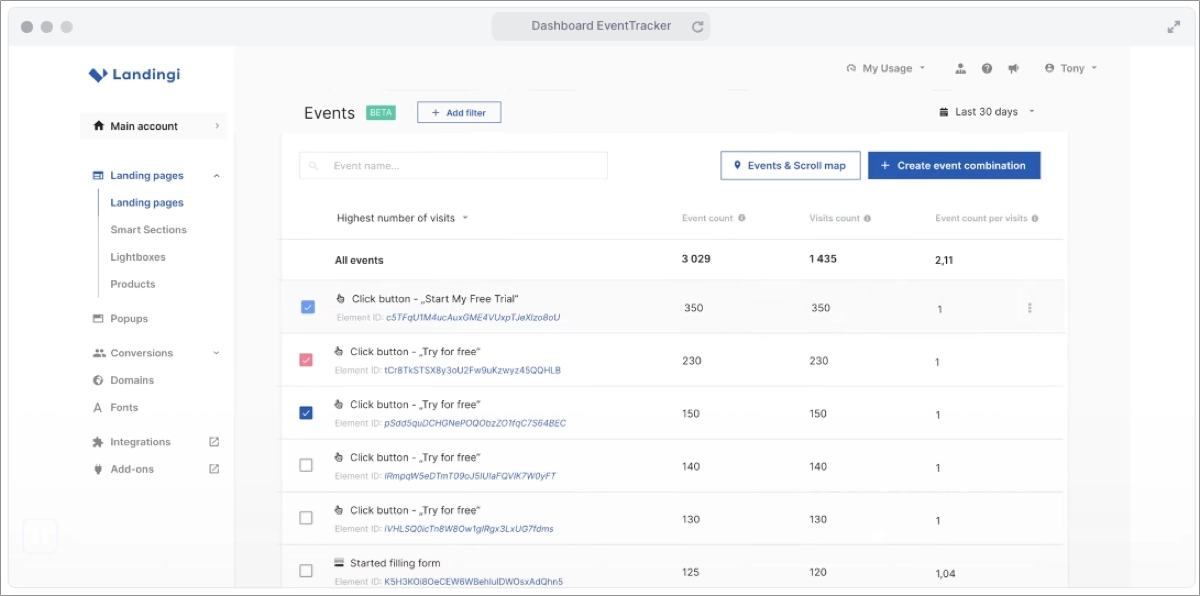Image resolution: width=1200 pixels, height=596 pixels.
Task: Enable the 'Started filling form' checkbox
Action: click(306, 570)
